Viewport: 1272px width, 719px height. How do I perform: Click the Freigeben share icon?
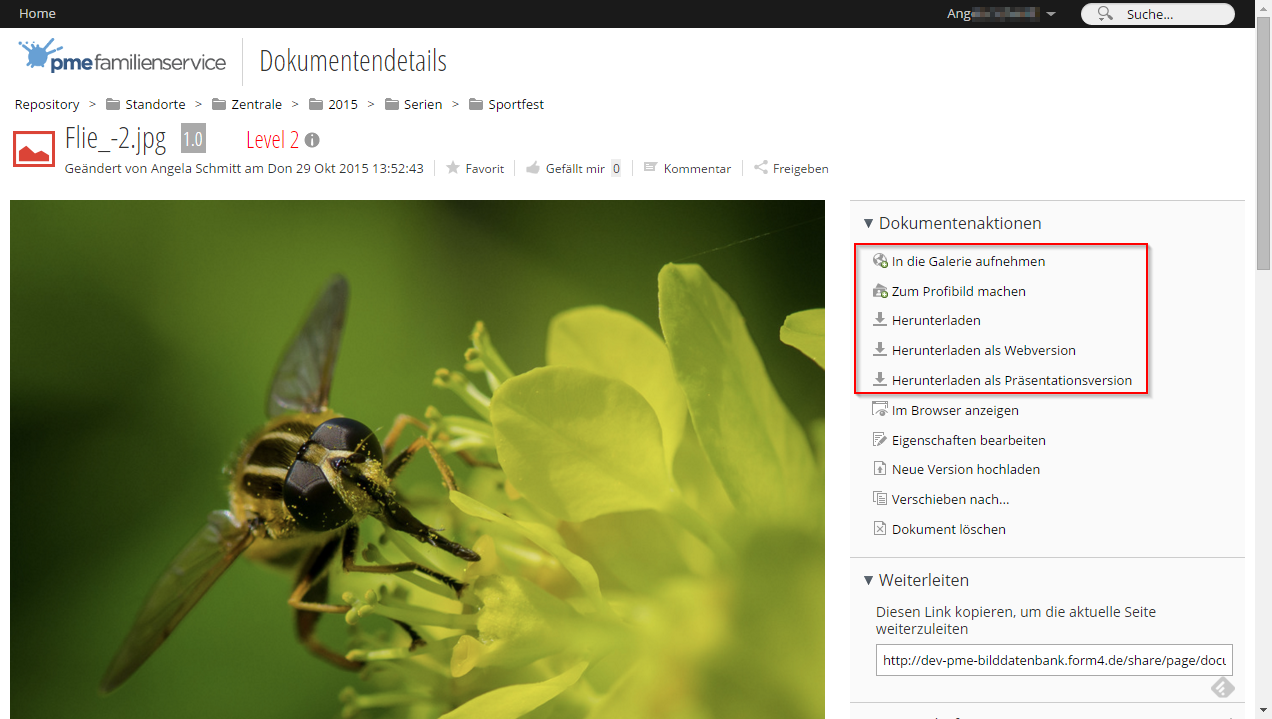(x=761, y=168)
